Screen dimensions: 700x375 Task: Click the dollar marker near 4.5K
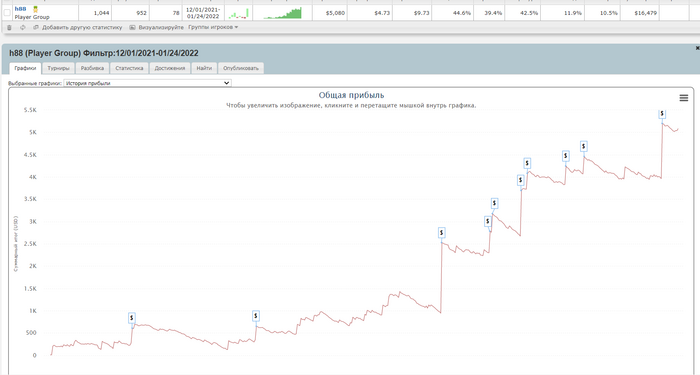(x=583, y=146)
